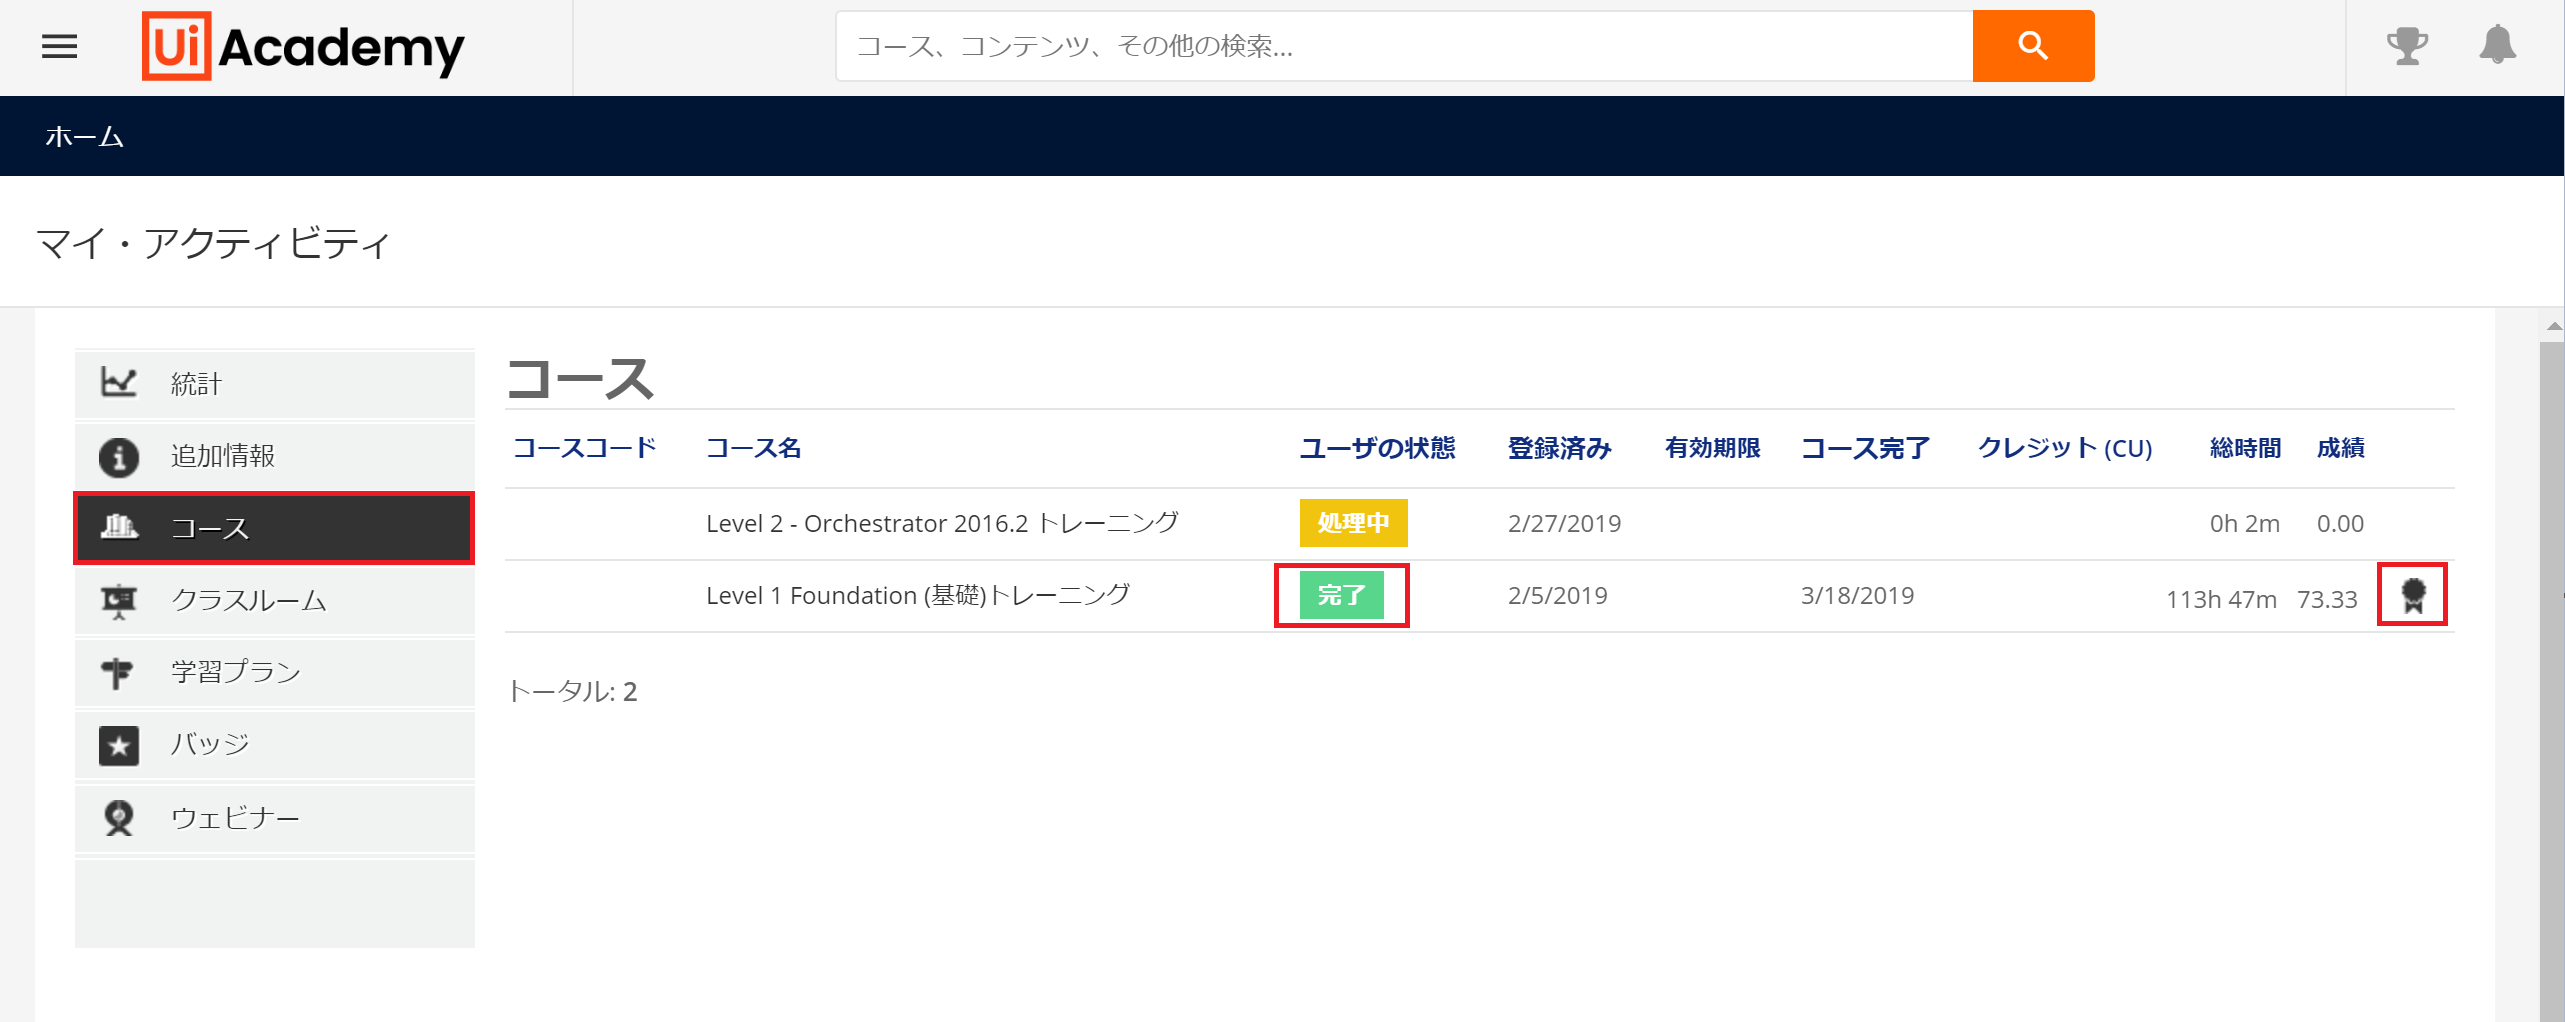The height and width of the screenshot is (1022, 2565).
Task: Go to ホーム in the navigation bar
Action: coord(84,136)
